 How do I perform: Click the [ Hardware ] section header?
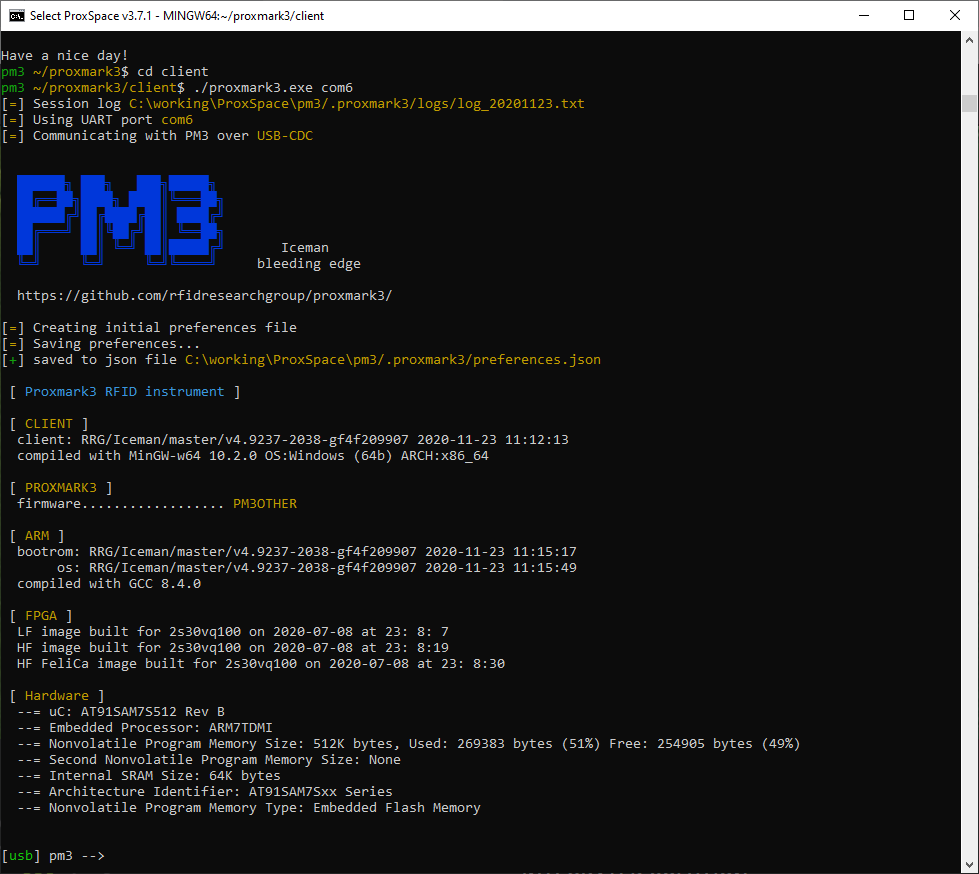point(56,696)
